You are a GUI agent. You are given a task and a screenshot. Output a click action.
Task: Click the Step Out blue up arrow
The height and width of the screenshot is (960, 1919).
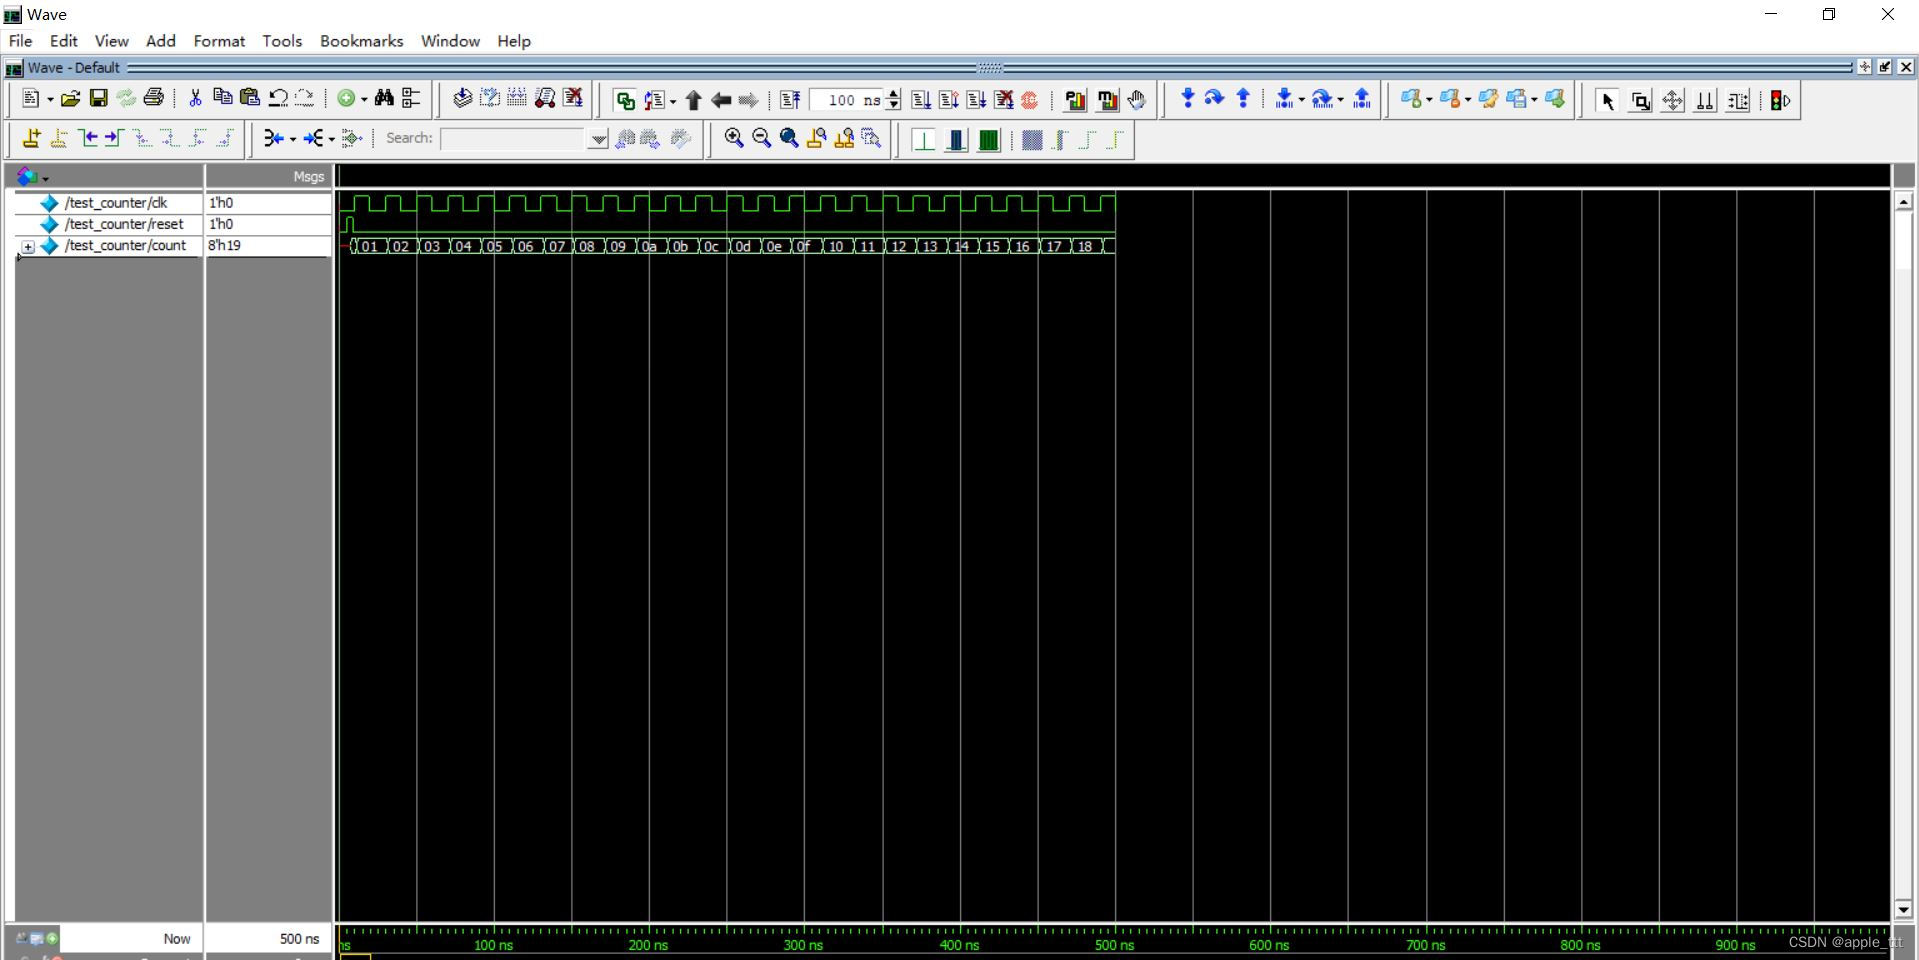click(1243, 98)
